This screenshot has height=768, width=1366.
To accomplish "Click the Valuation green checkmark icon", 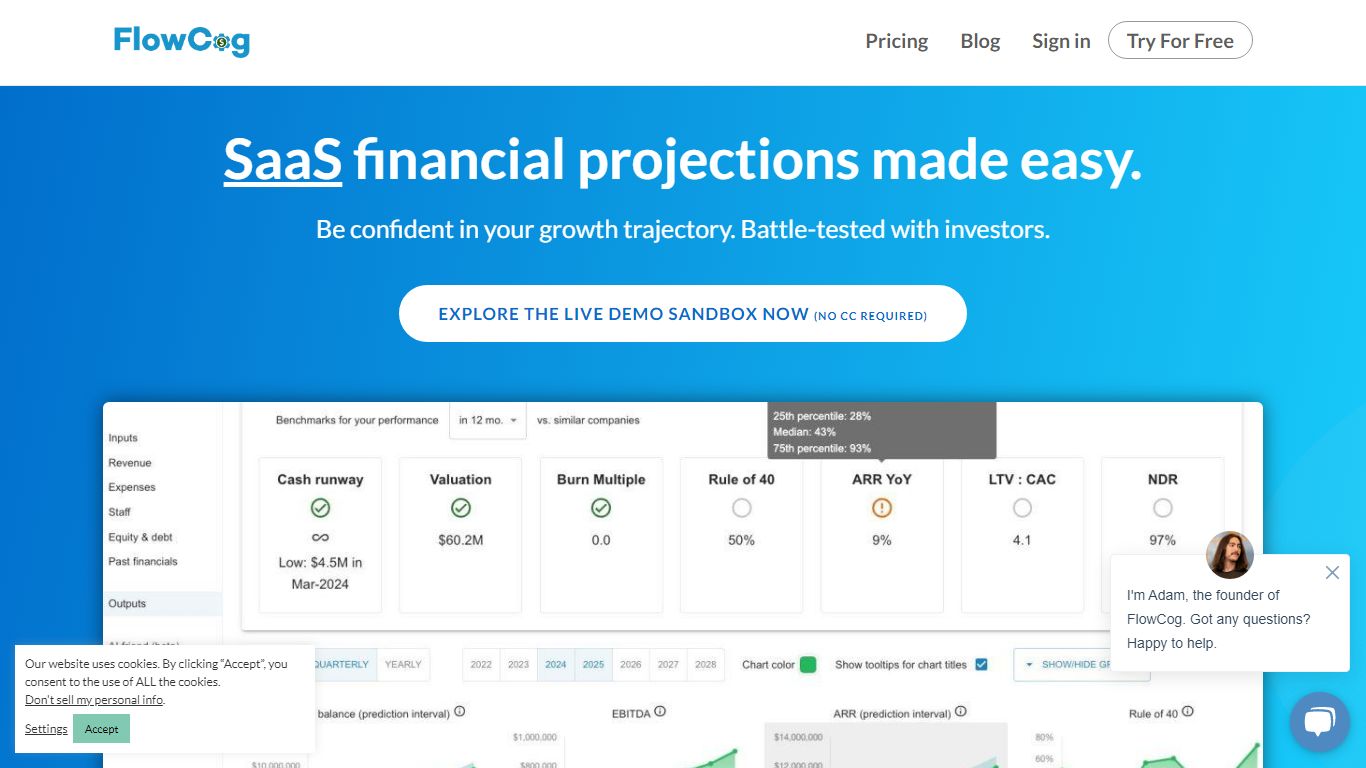I will click(x=460, y=508).
